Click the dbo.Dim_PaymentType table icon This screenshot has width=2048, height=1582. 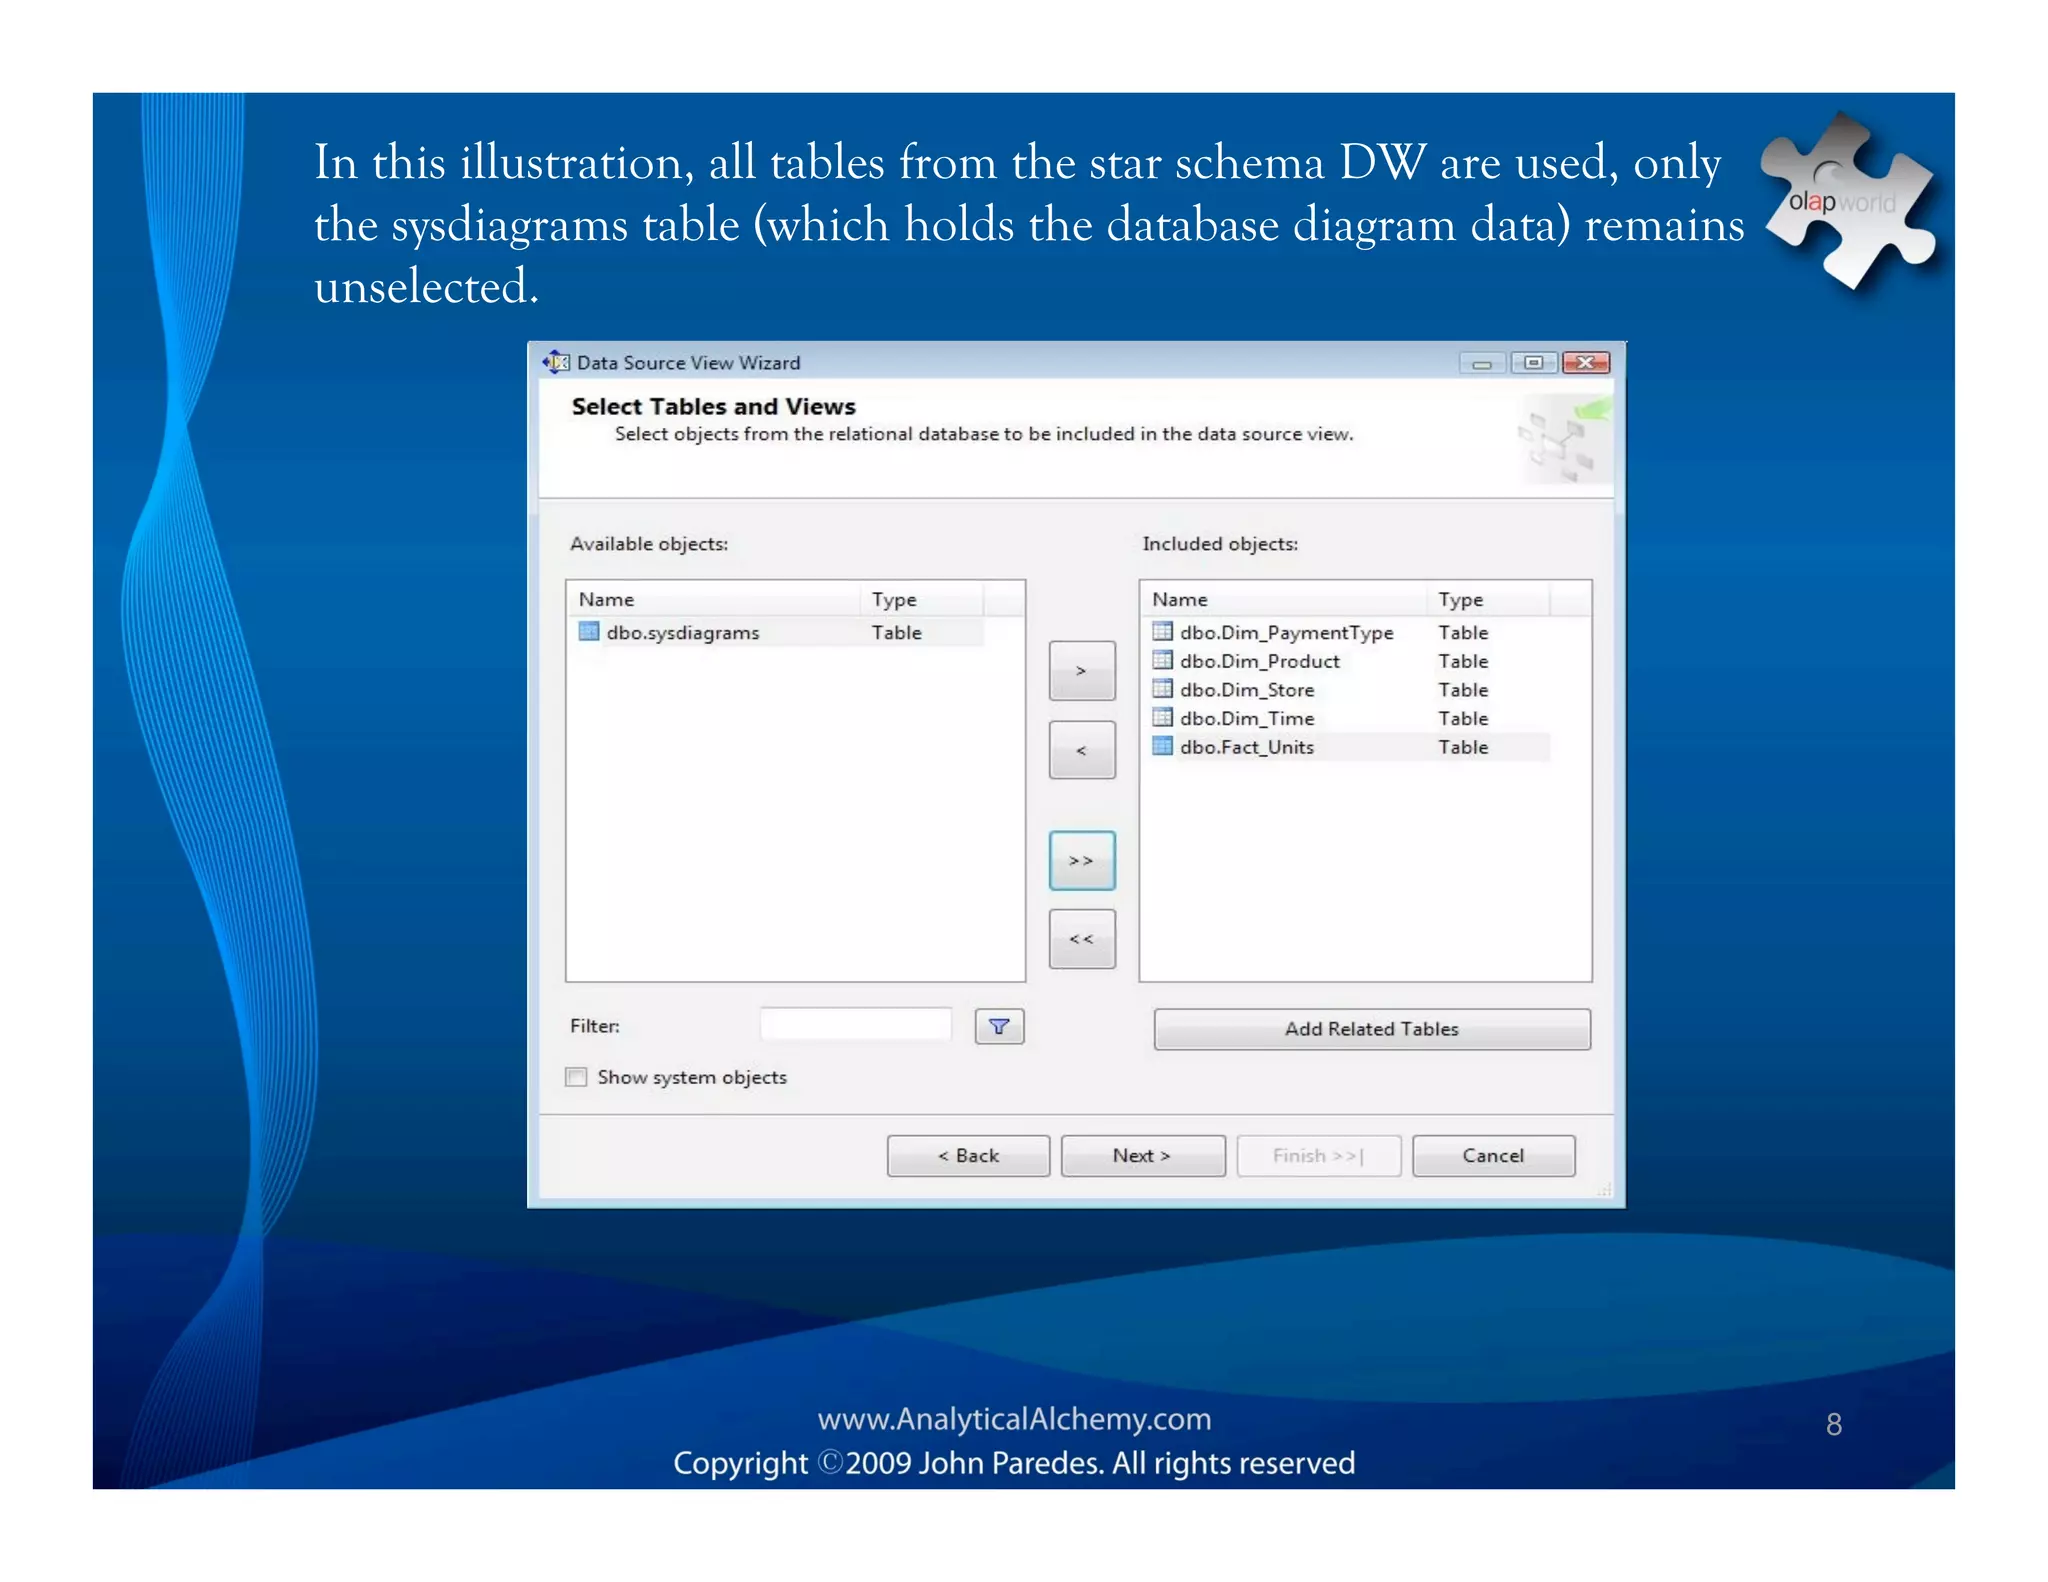1162,632
